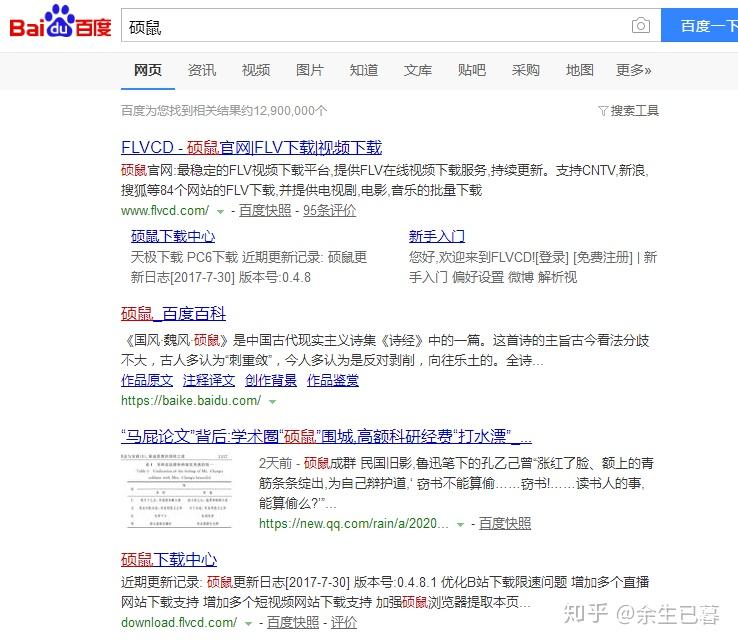Screen dimensions: 738x644
Task: Jump to 作品原文 section
Action: click(147, 380)
